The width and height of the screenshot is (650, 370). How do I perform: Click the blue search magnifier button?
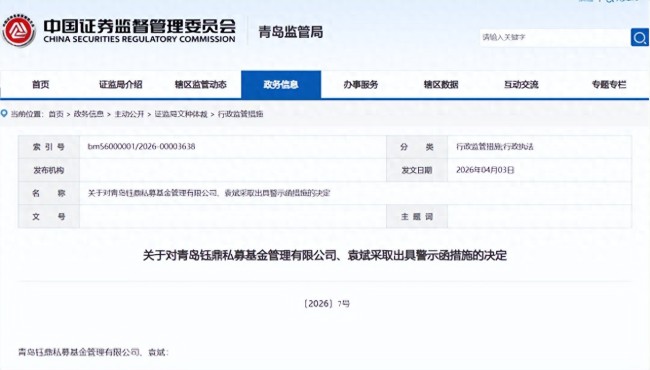coord(640,37)
